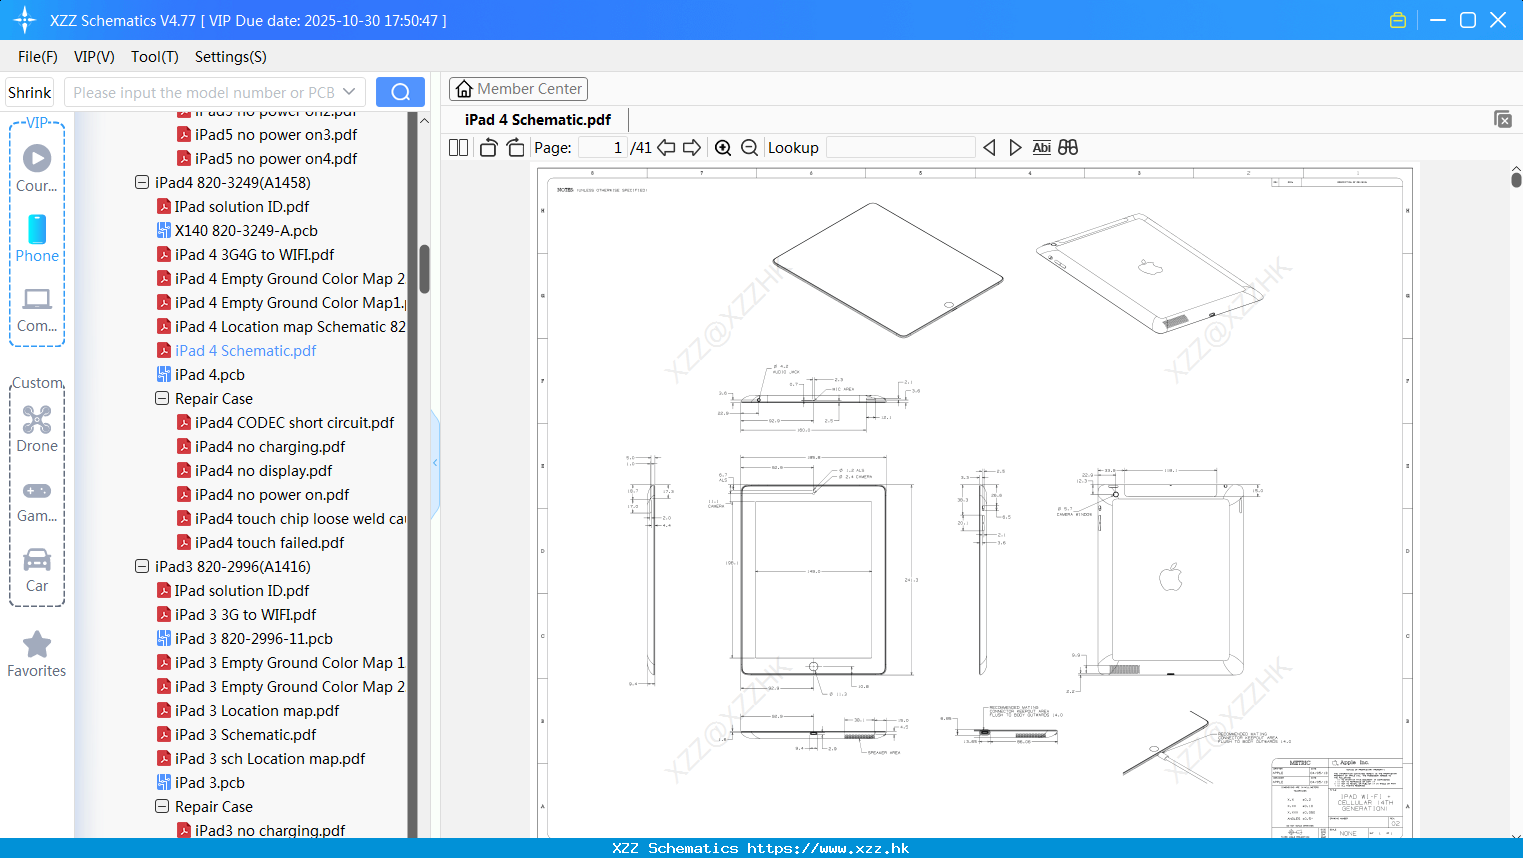This screenshot has height=858, width=1523.
Task: Rotate the page clockwise
Action: coord(515,148)
